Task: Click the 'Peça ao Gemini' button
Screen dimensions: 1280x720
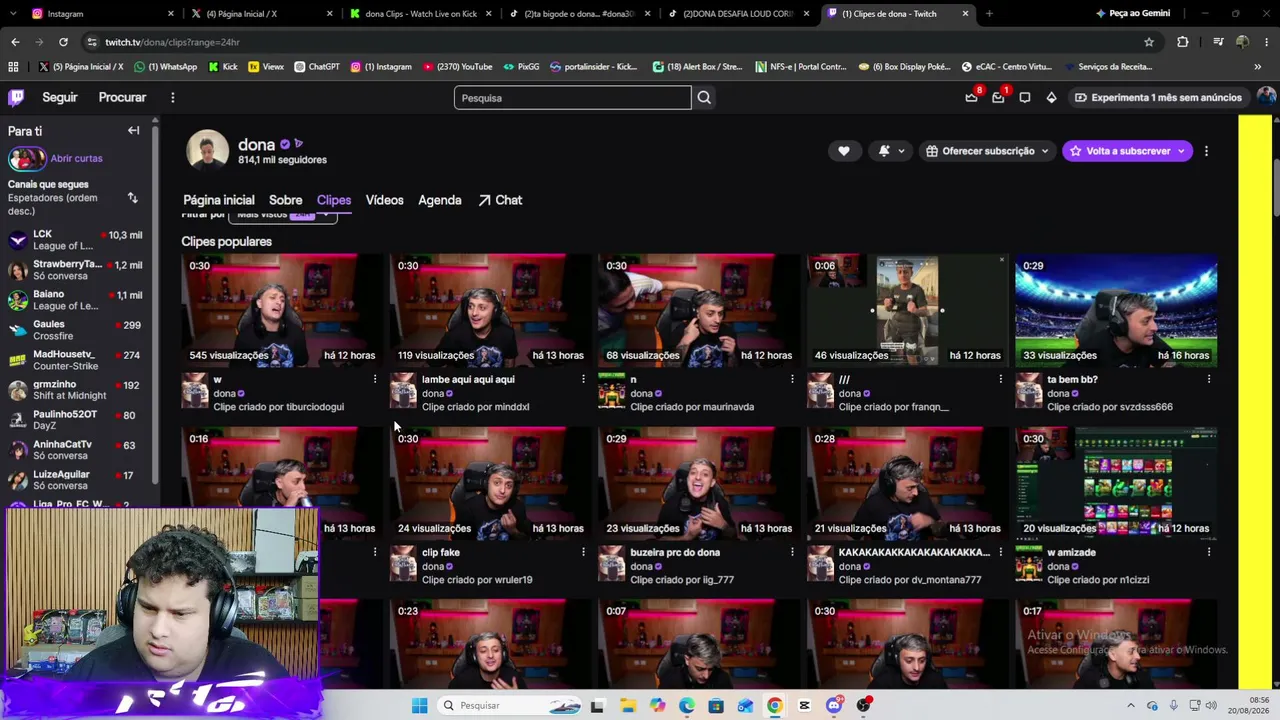Action: click(x=1132, y=14)
